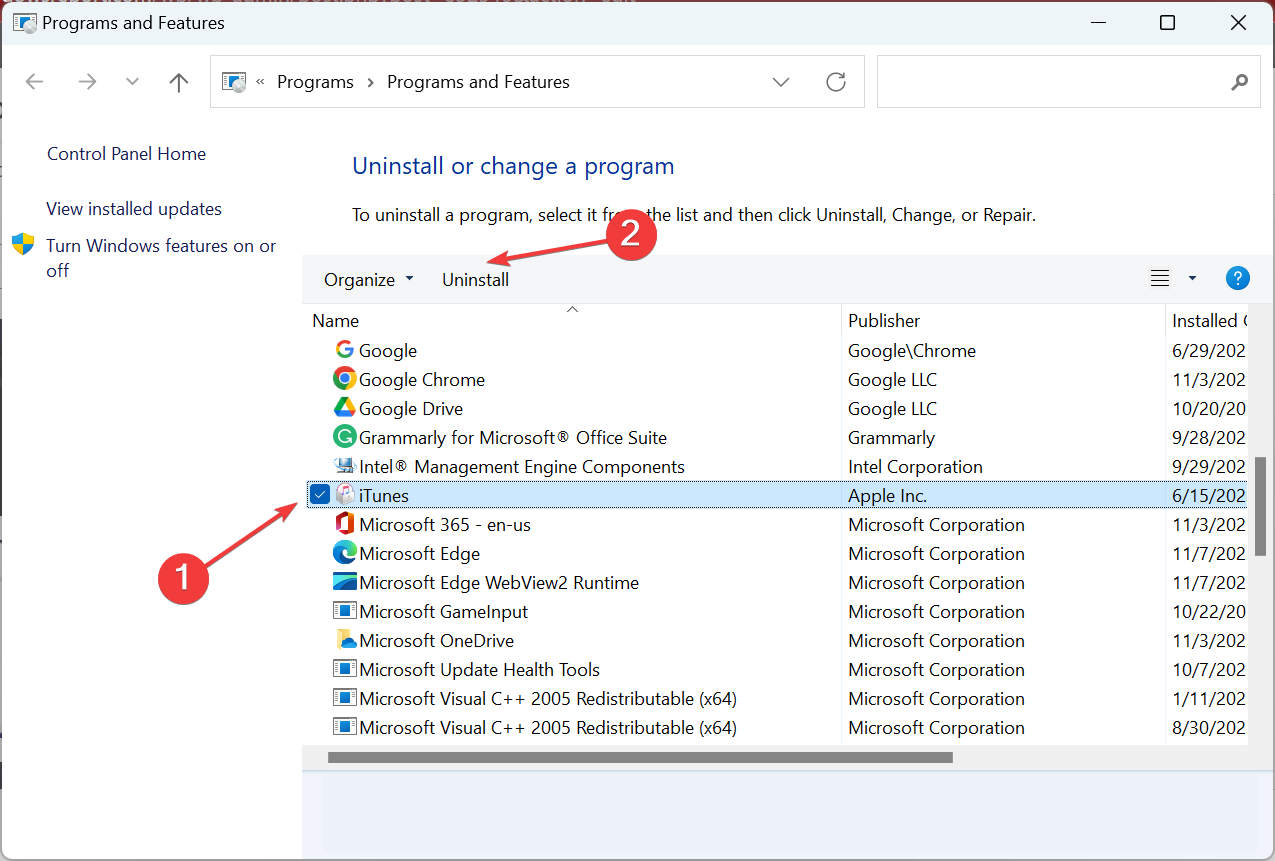Click the Programs and Features breadcrumb
The image size is (1275, 861).
pos(478,82)
